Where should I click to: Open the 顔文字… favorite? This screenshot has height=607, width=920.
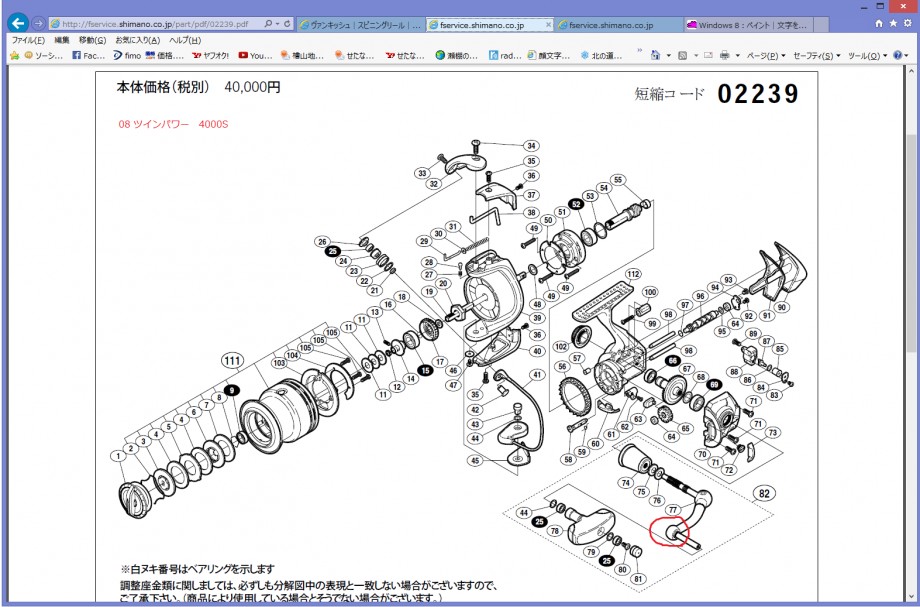(x=549, y=56)
